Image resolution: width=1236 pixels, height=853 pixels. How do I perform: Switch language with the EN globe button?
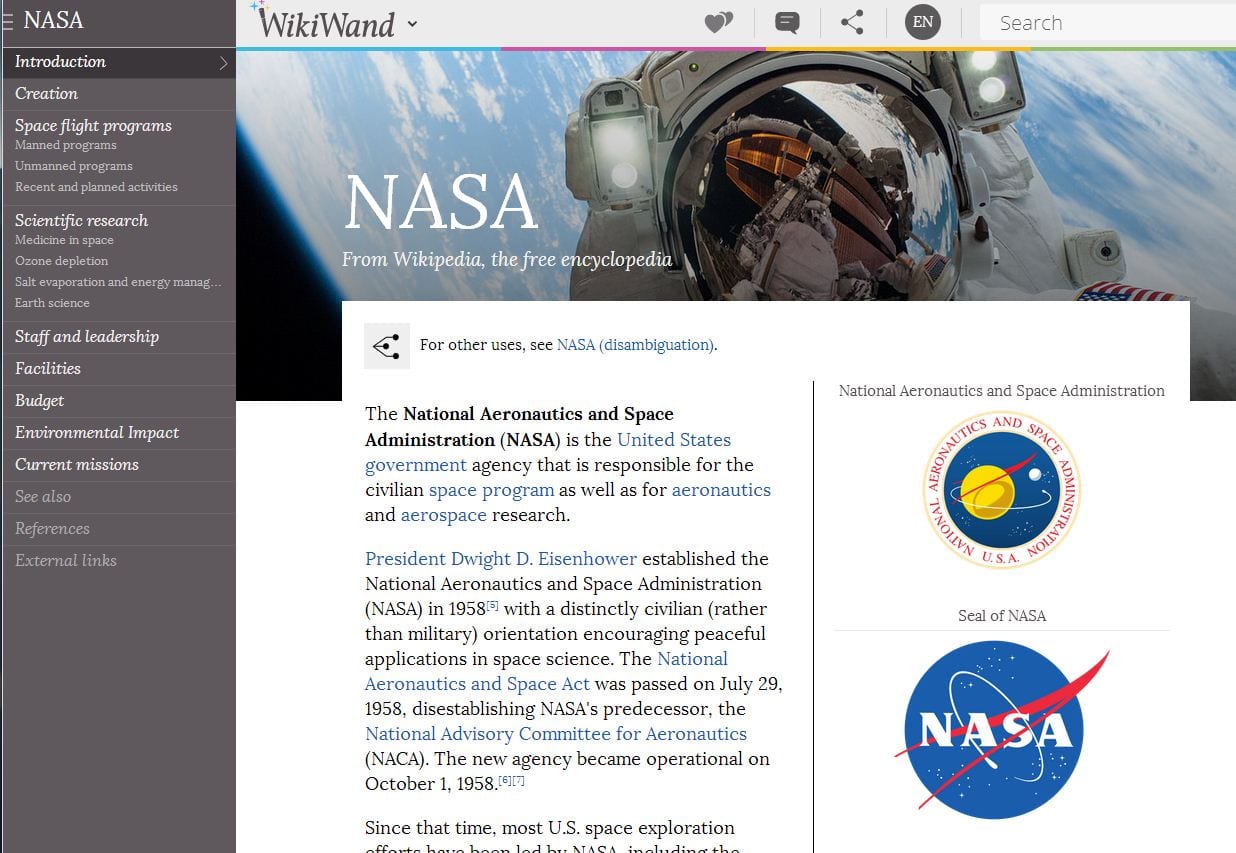pos(921,21)
